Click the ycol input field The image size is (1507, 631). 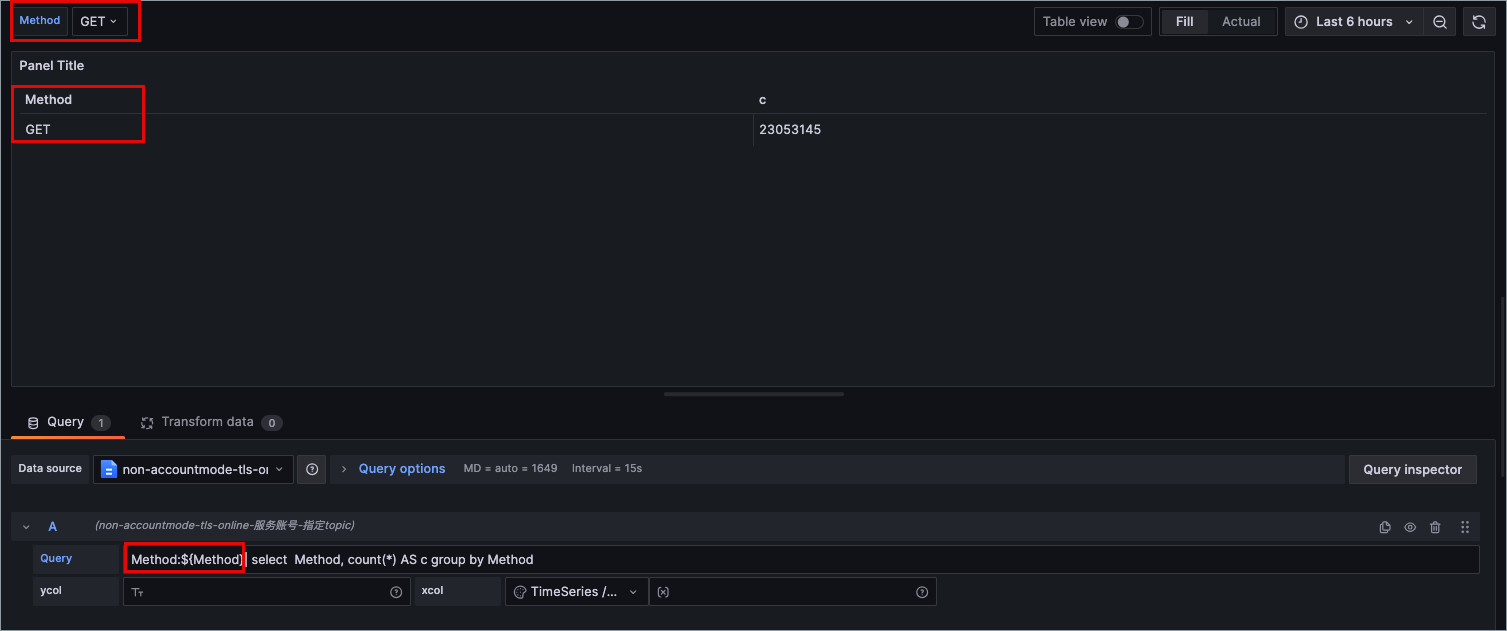[x=266, y=592]
